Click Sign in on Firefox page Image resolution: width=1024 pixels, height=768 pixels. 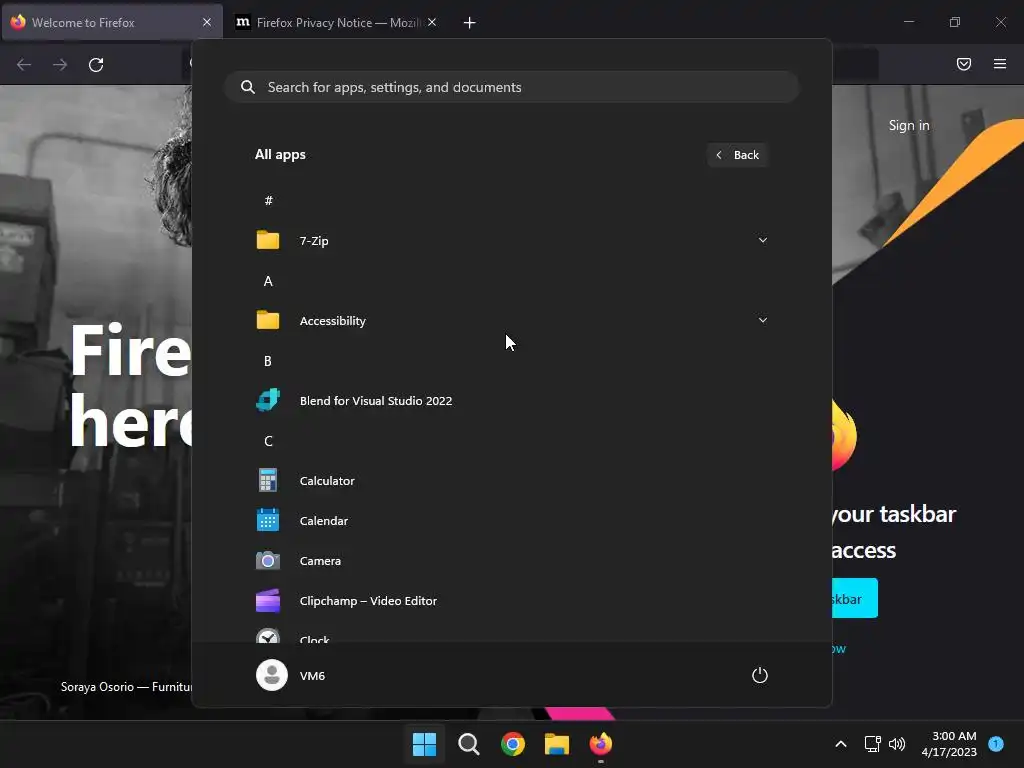click(x=909, y=125)
